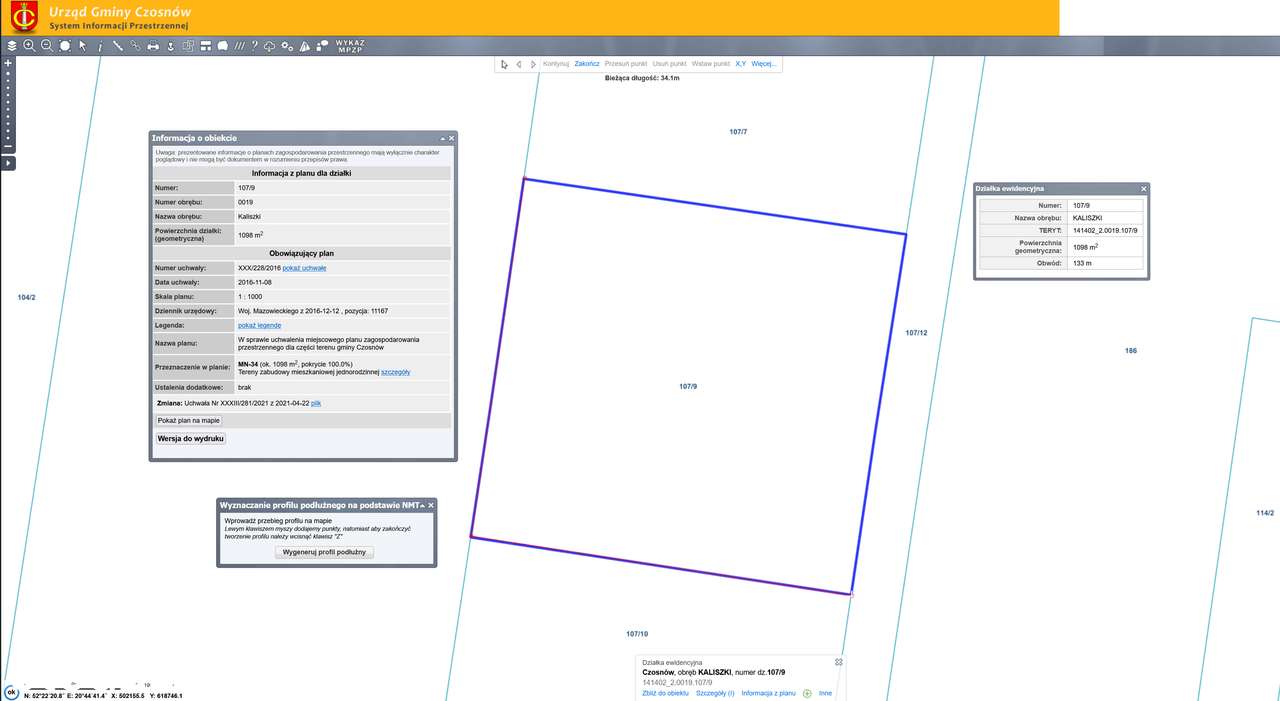Open 'szczegóły' link for MN-34
1280x701 pixels.
click(396, 372)
